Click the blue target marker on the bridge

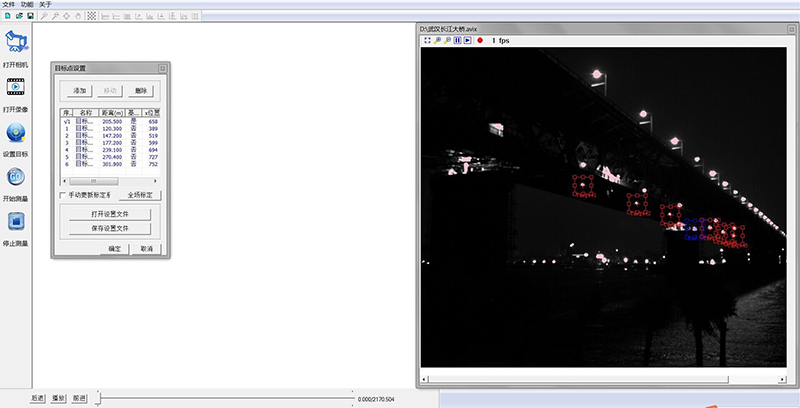tap(693, 229)
